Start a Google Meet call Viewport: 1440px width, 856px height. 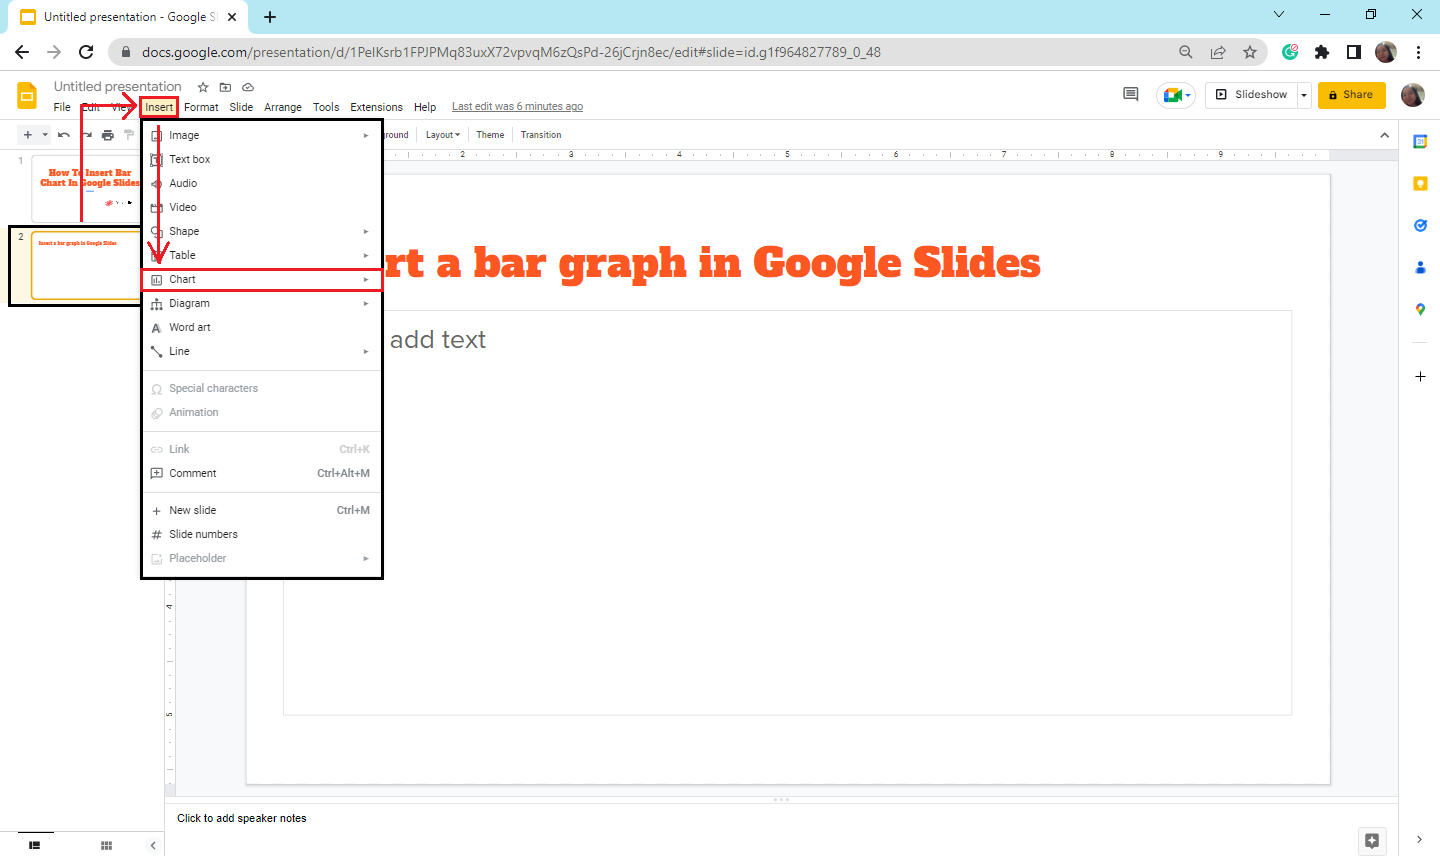tap(1176, 95)
